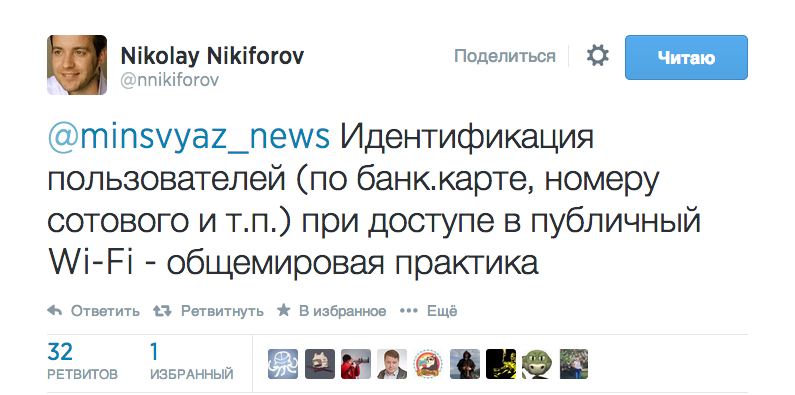Click the reply arrow icon
The height and width of the screenshot is (395, 795).
[x=54, y=310]
